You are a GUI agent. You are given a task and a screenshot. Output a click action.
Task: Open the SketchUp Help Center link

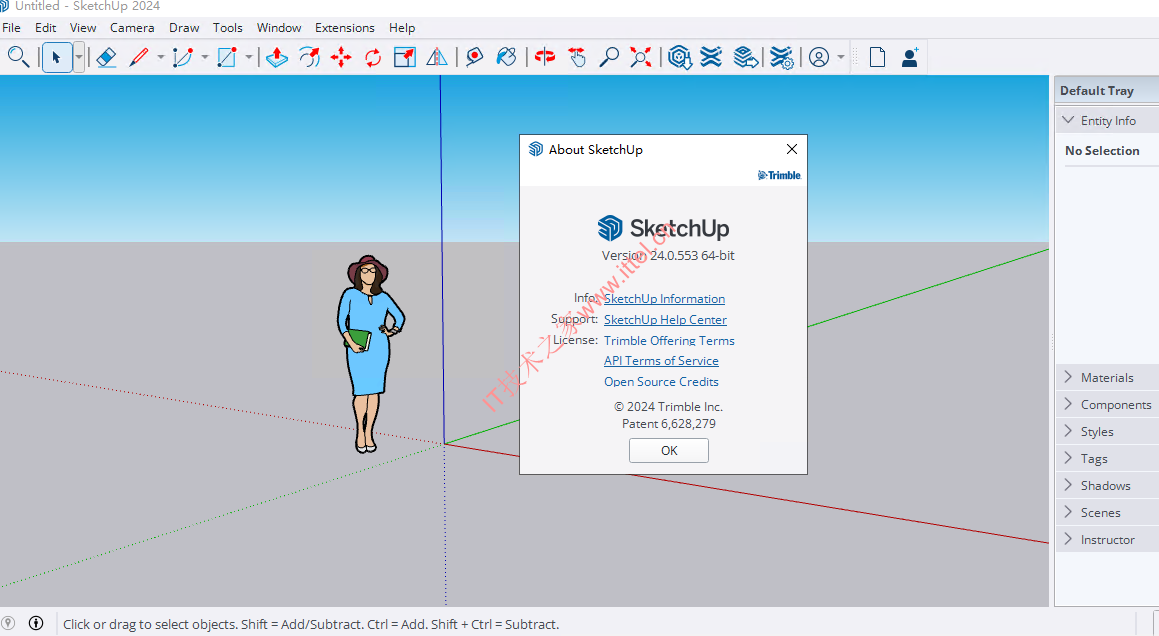click(665, 319)
